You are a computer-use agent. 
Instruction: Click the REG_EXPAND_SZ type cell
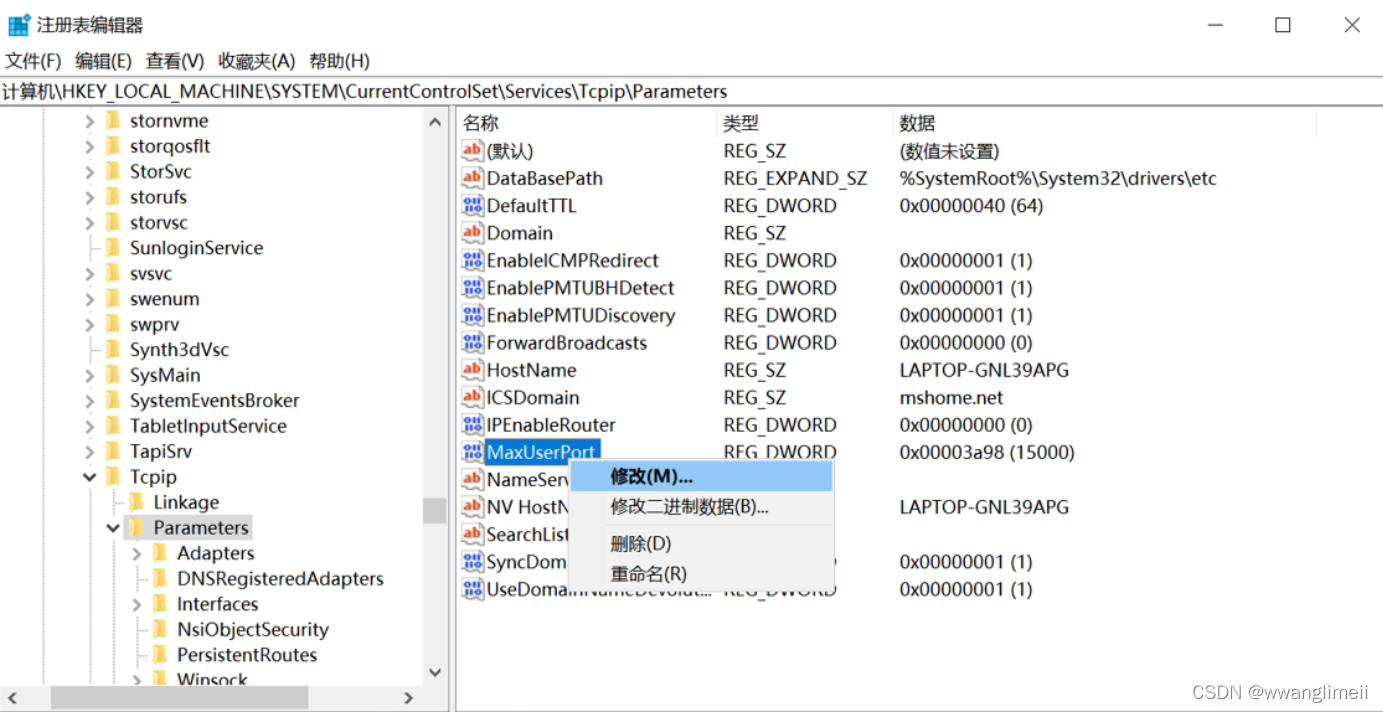[x=795, y=178]
